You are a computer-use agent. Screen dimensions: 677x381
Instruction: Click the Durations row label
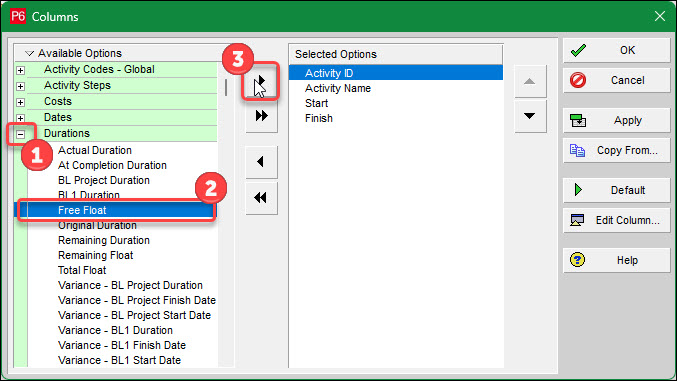(67, 133)
